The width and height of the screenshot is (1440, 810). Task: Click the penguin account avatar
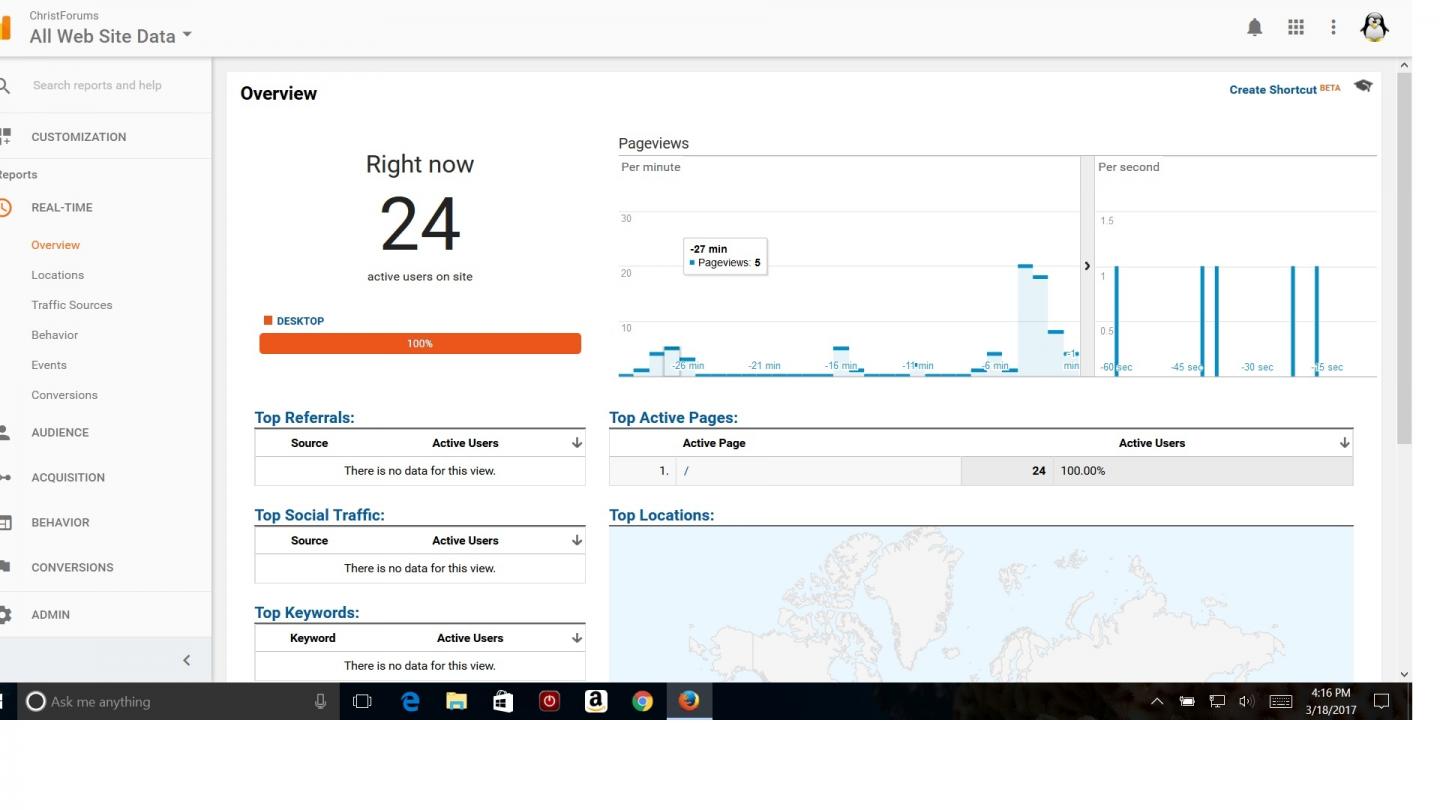pyautogui.click(x=1375, y=28)
